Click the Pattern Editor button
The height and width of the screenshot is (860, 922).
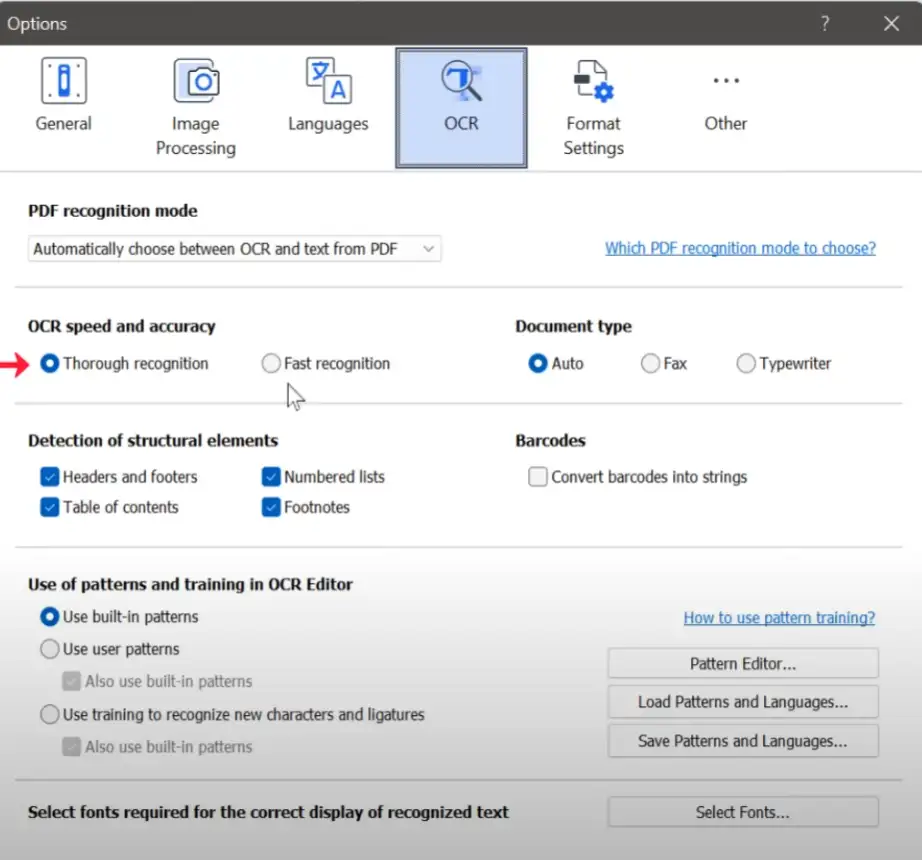click(x=743, y=664)
